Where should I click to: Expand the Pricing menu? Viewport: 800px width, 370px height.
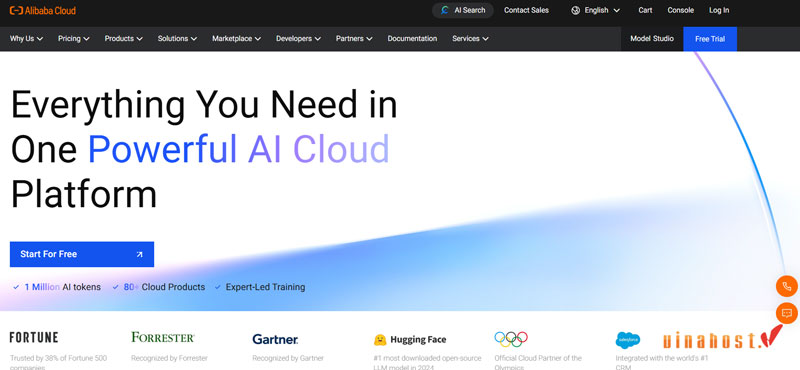tap(73, 39)
